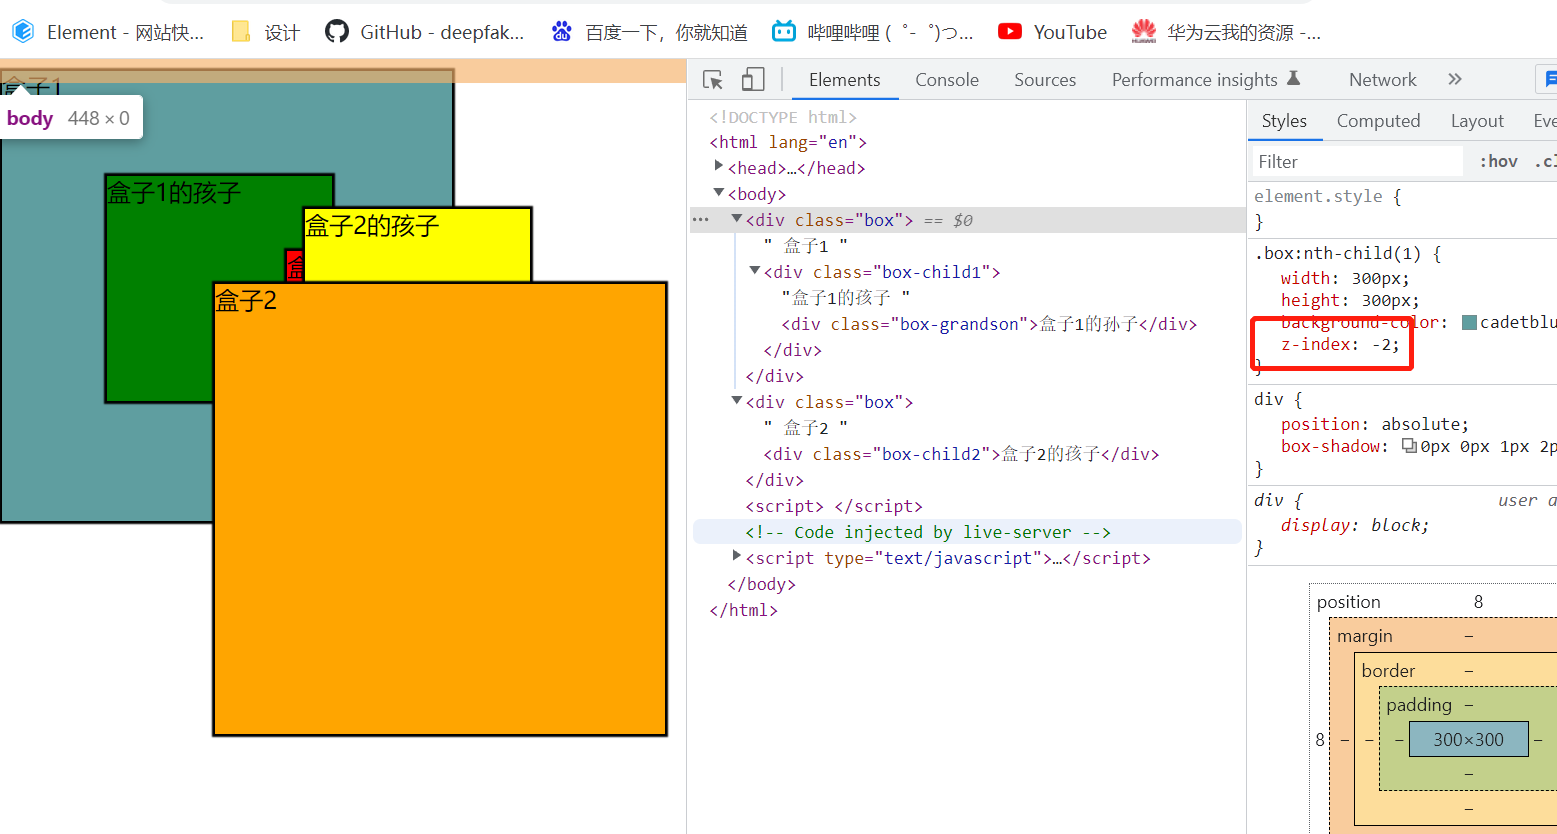Switch to the Console tab
1557x834 pixels.
pyautogui.click(x=947, y=80)
